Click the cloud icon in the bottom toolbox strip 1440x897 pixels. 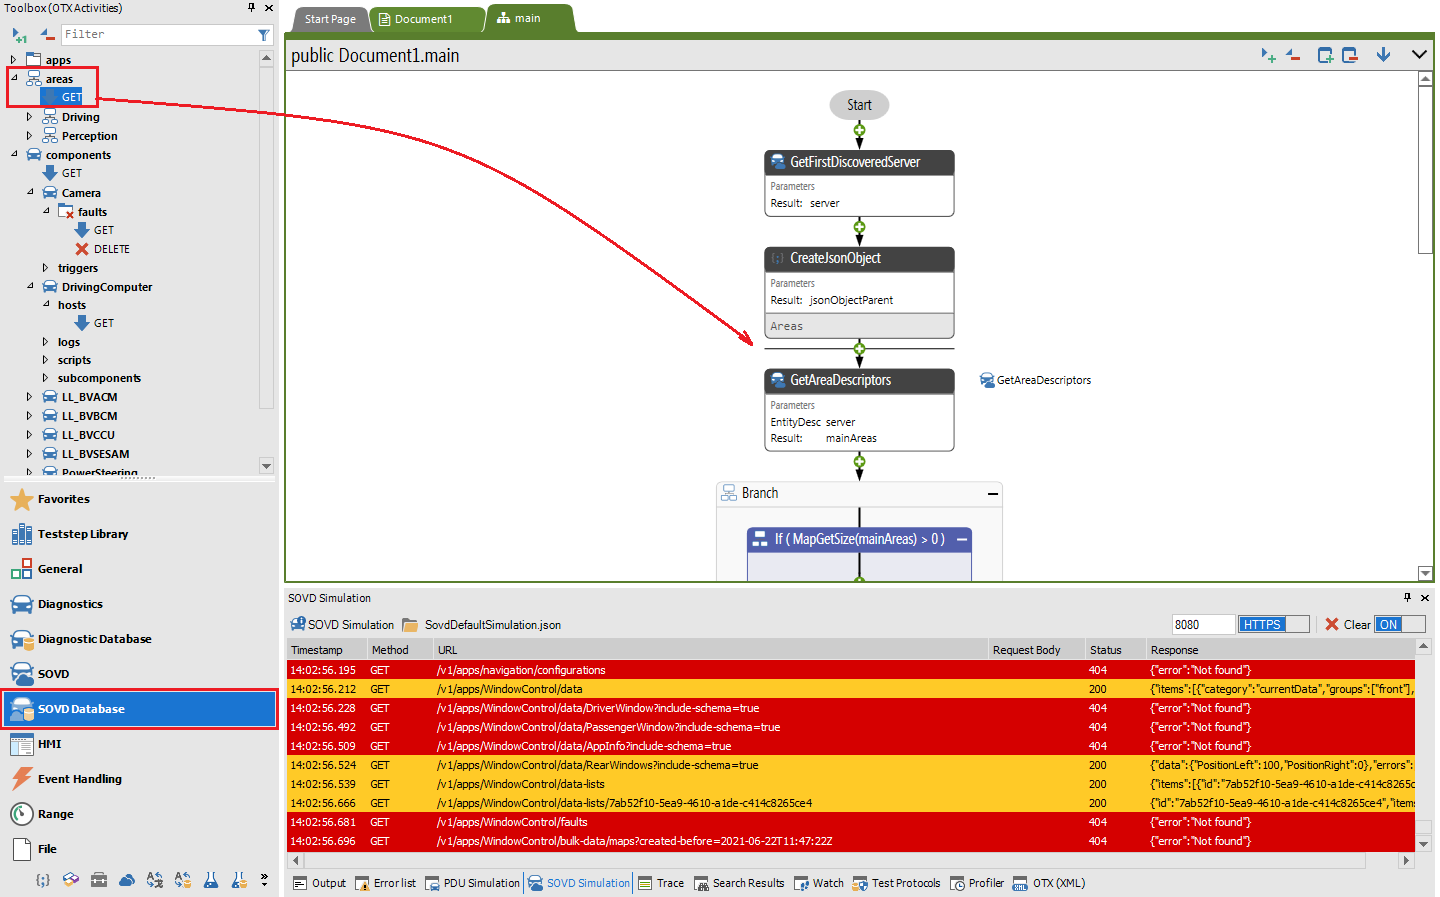coord(127,880)
